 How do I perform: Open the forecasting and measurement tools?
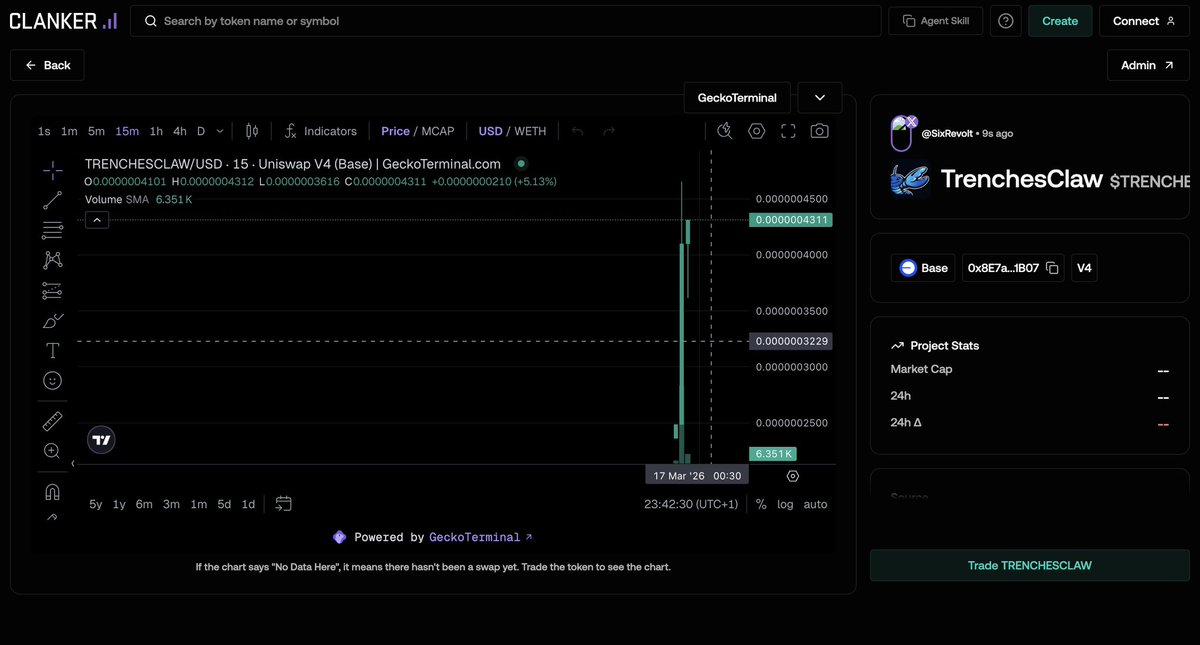coord(52,291)
